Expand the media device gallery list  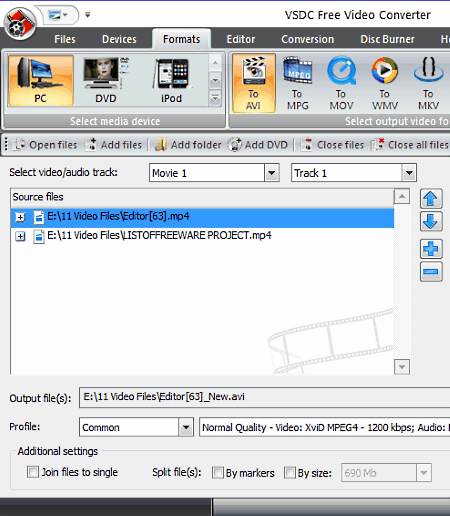click(215, 98)
